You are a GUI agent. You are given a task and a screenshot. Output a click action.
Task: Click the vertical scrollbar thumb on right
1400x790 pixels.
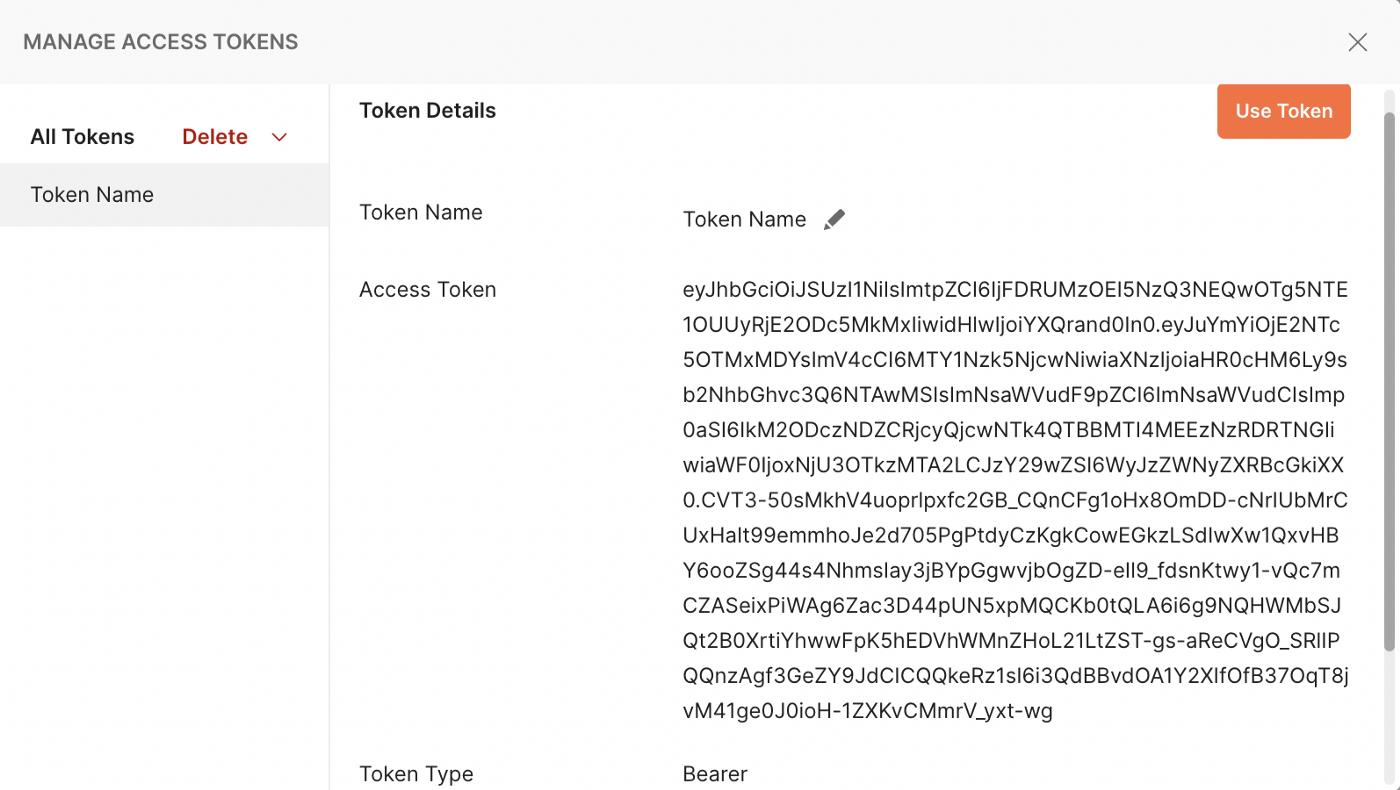[x=1389, y=380]
